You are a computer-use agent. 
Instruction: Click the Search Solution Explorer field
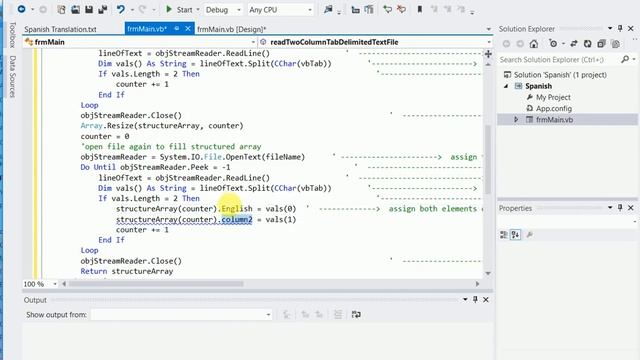(558, 60)
